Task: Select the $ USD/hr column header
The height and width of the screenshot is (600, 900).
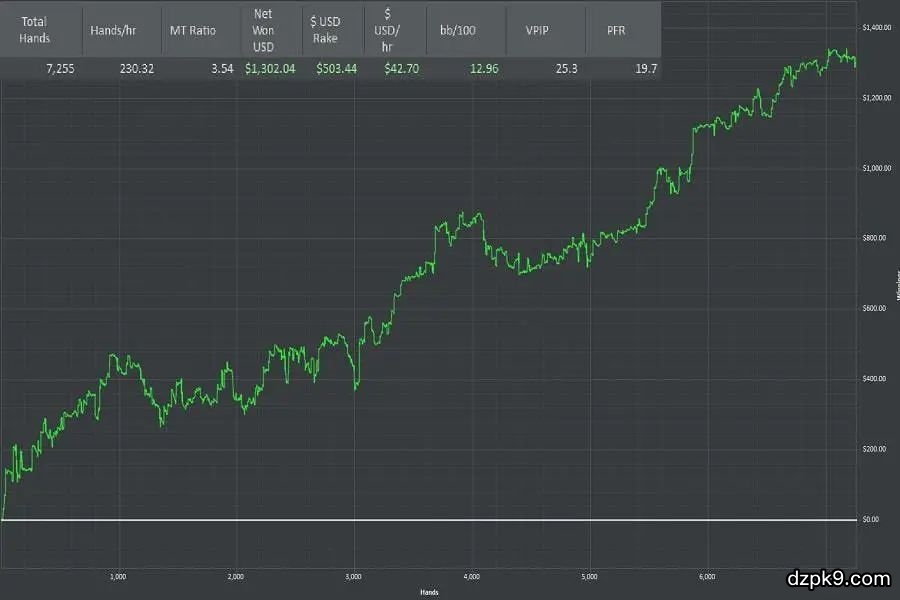Action: 387,30
